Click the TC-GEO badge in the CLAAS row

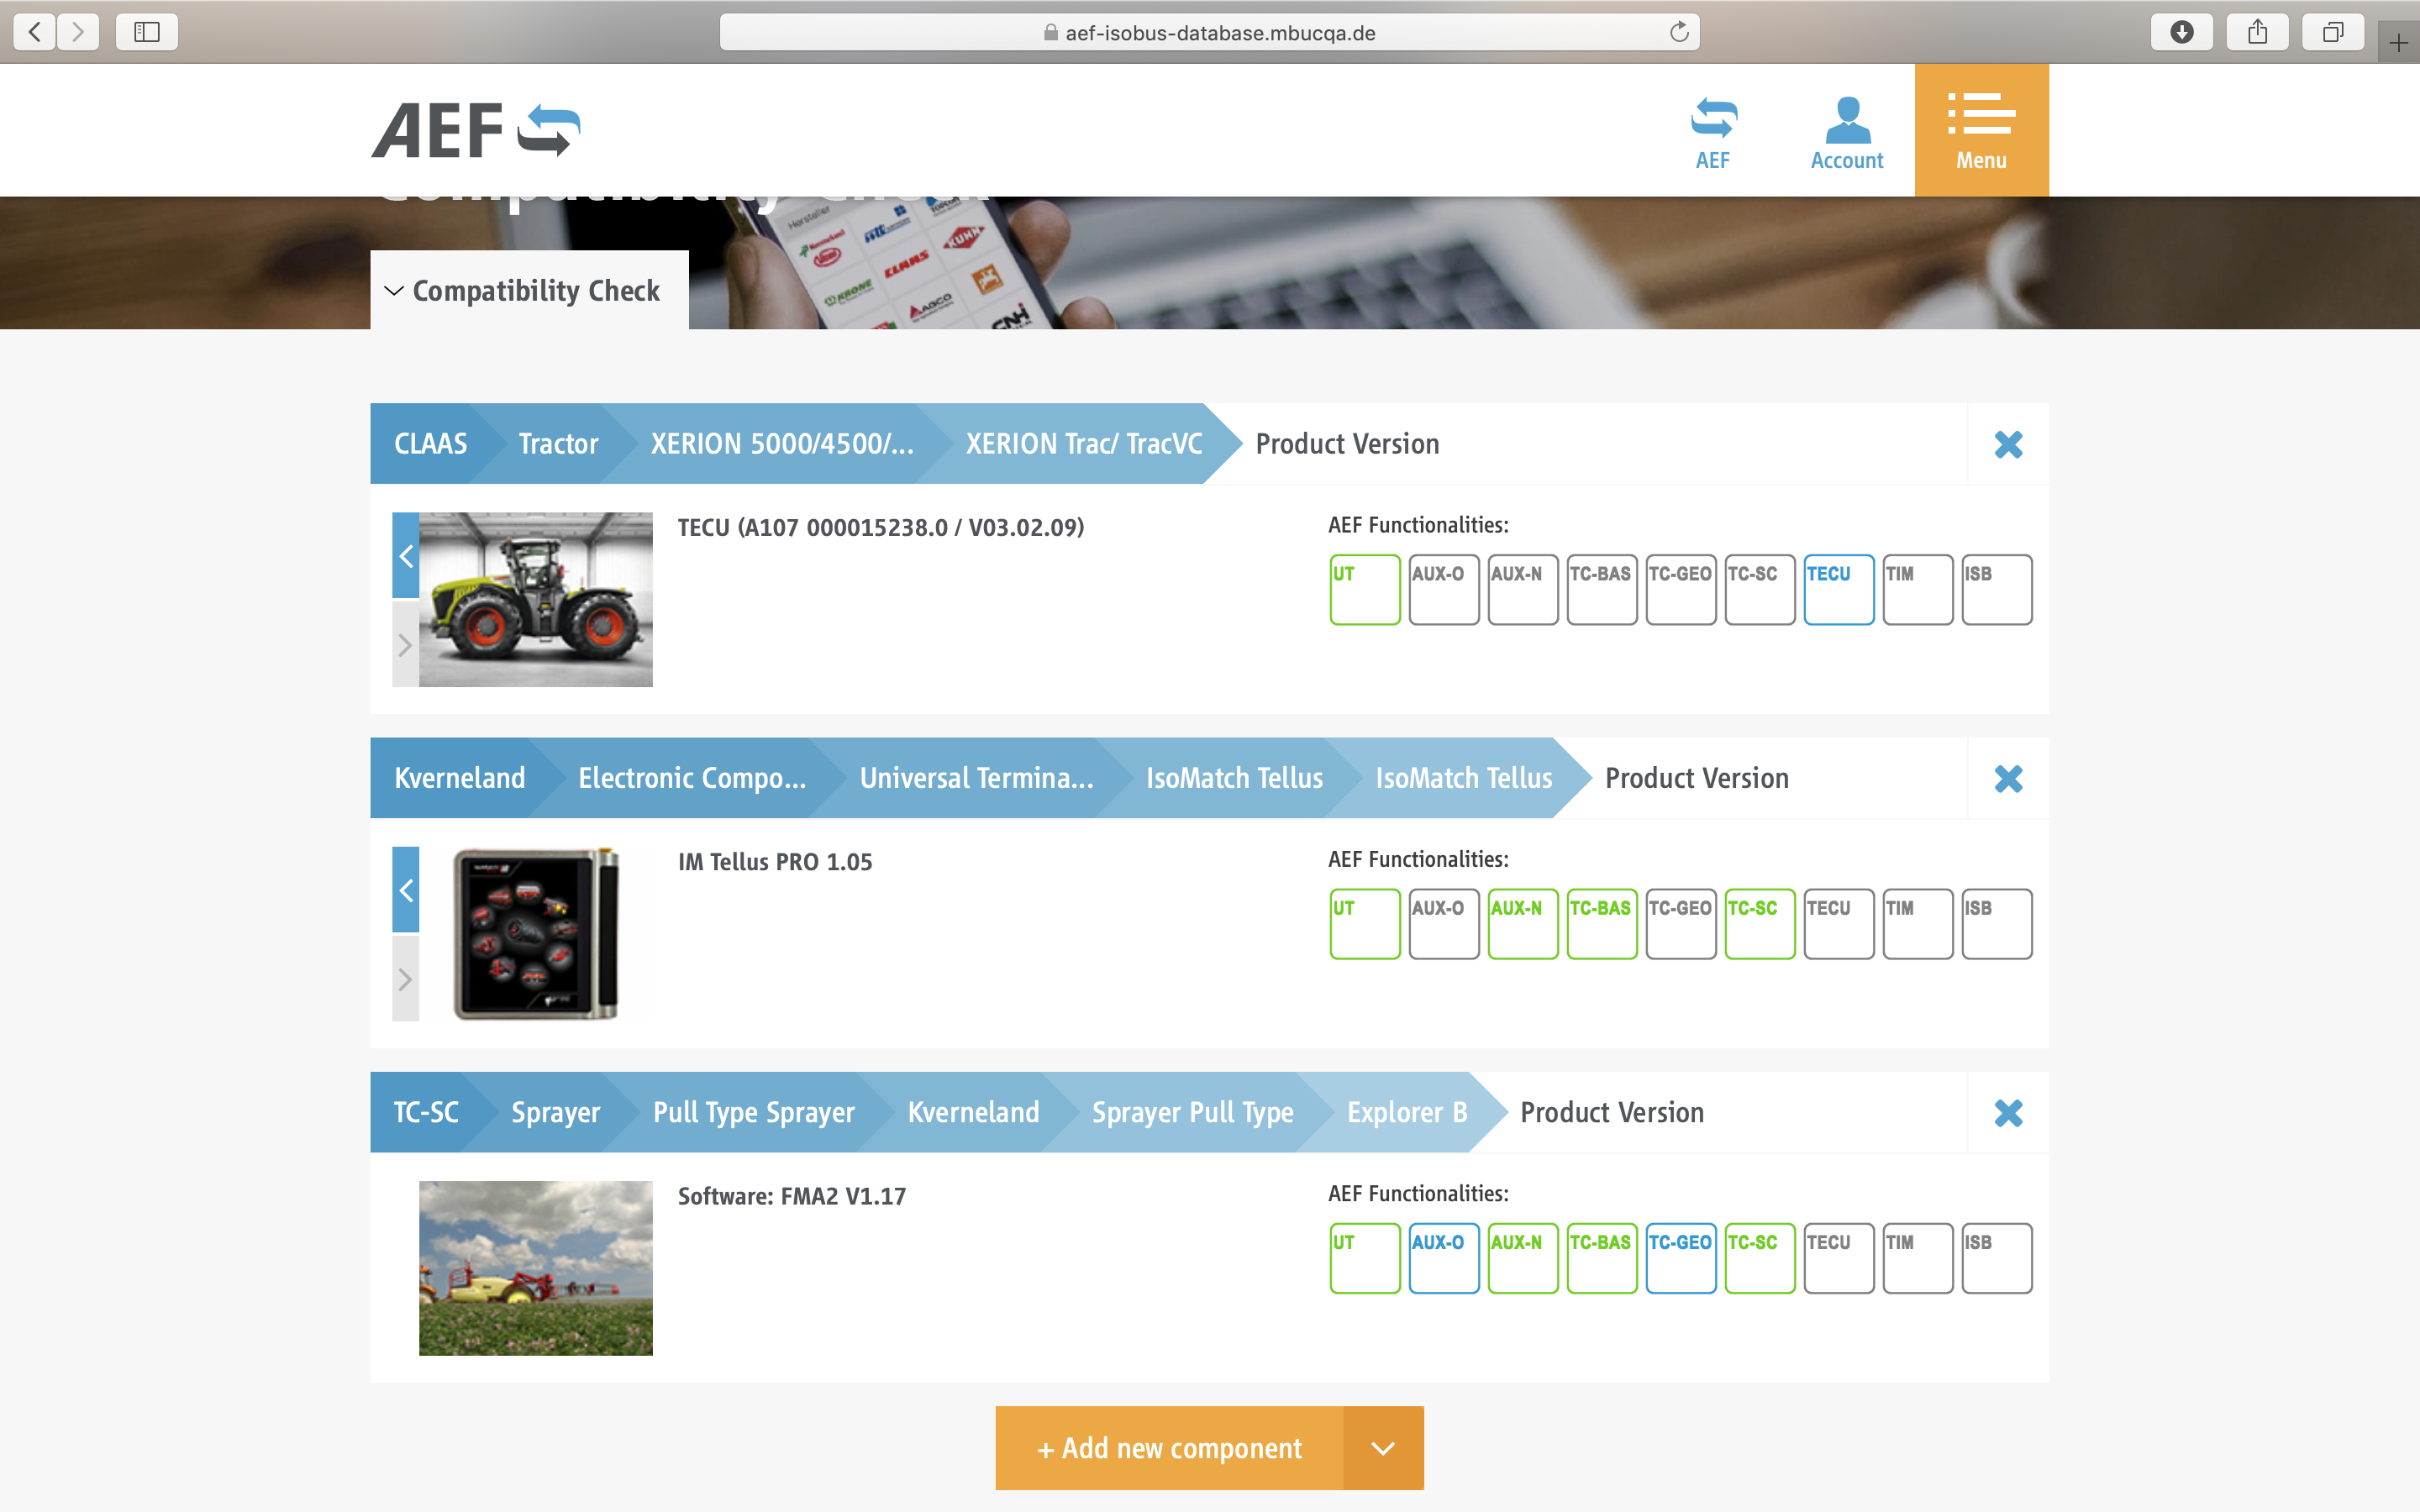pos(1681,590)
